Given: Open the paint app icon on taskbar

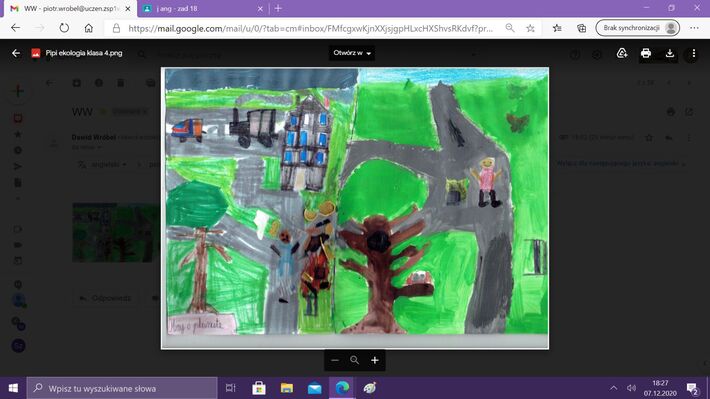Looking at the screenshot, I should click(x=370, y=388).
